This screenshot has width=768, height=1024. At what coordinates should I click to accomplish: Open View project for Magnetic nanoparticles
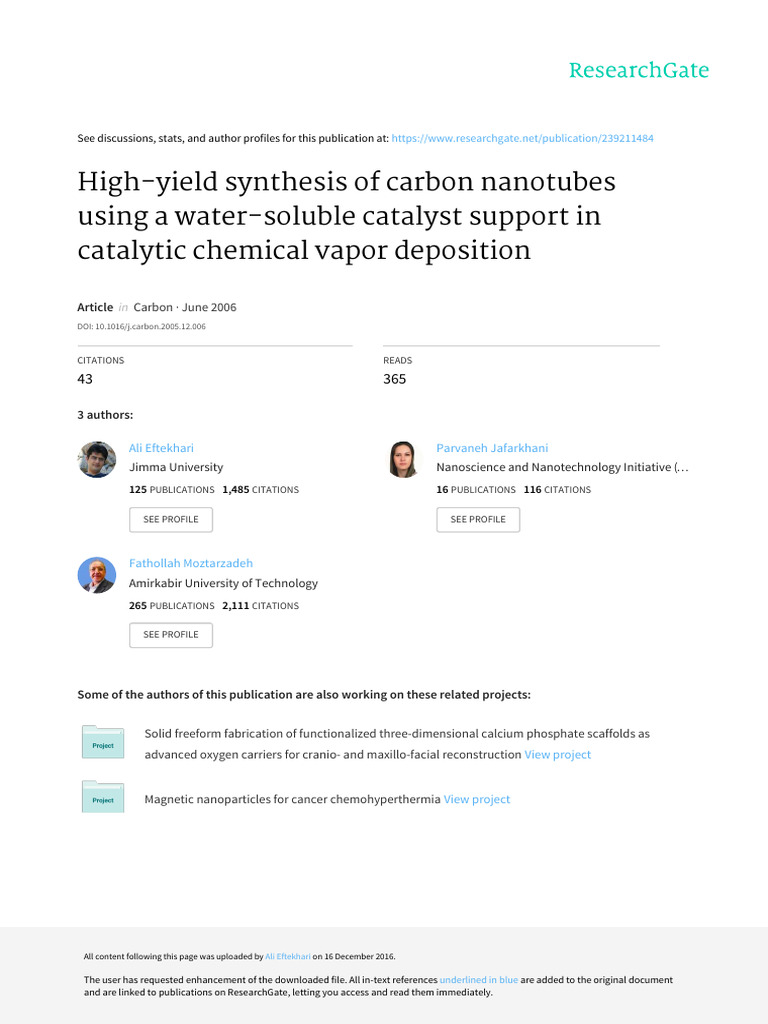tap(476, 800)
